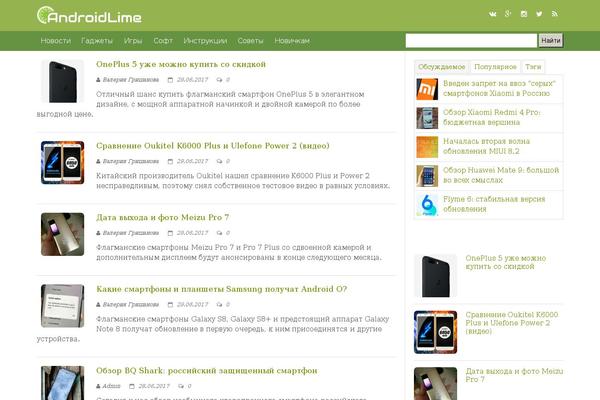The image size is (600, 400).
Task: Click comments icon under OnePlus 5 article
Action: [219, 80]
